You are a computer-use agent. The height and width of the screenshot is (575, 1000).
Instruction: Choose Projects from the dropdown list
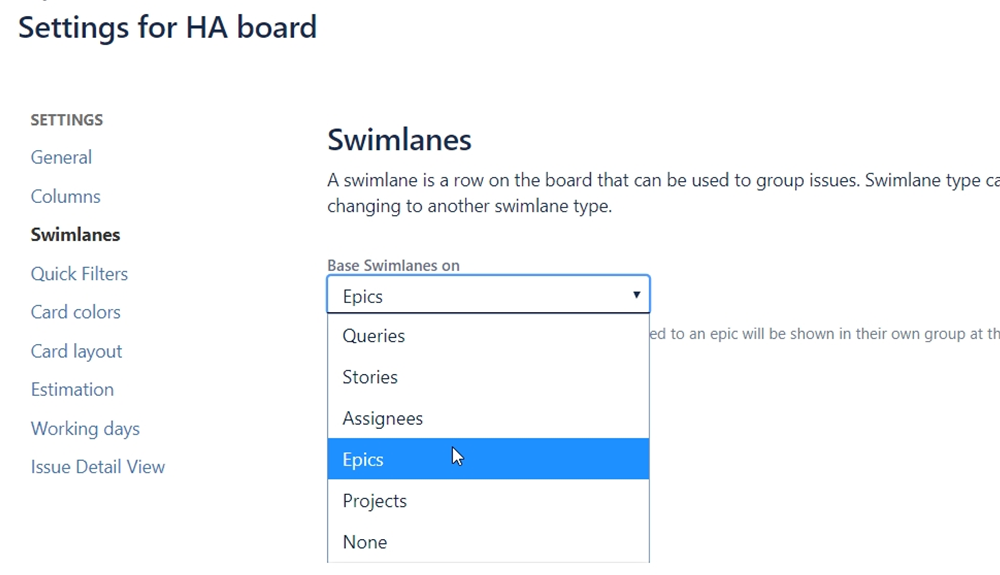click(374, 501)
